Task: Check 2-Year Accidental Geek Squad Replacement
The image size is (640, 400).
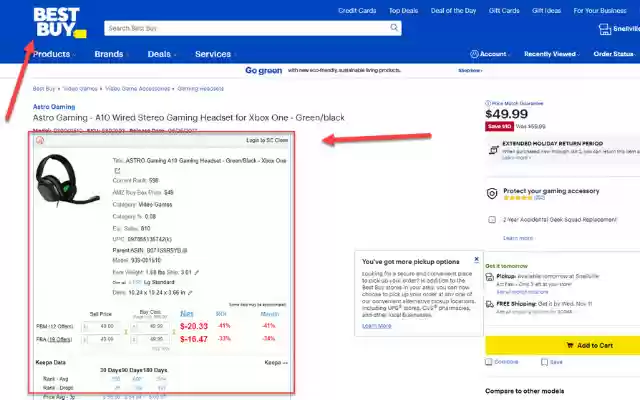Action: pos(492,220)
